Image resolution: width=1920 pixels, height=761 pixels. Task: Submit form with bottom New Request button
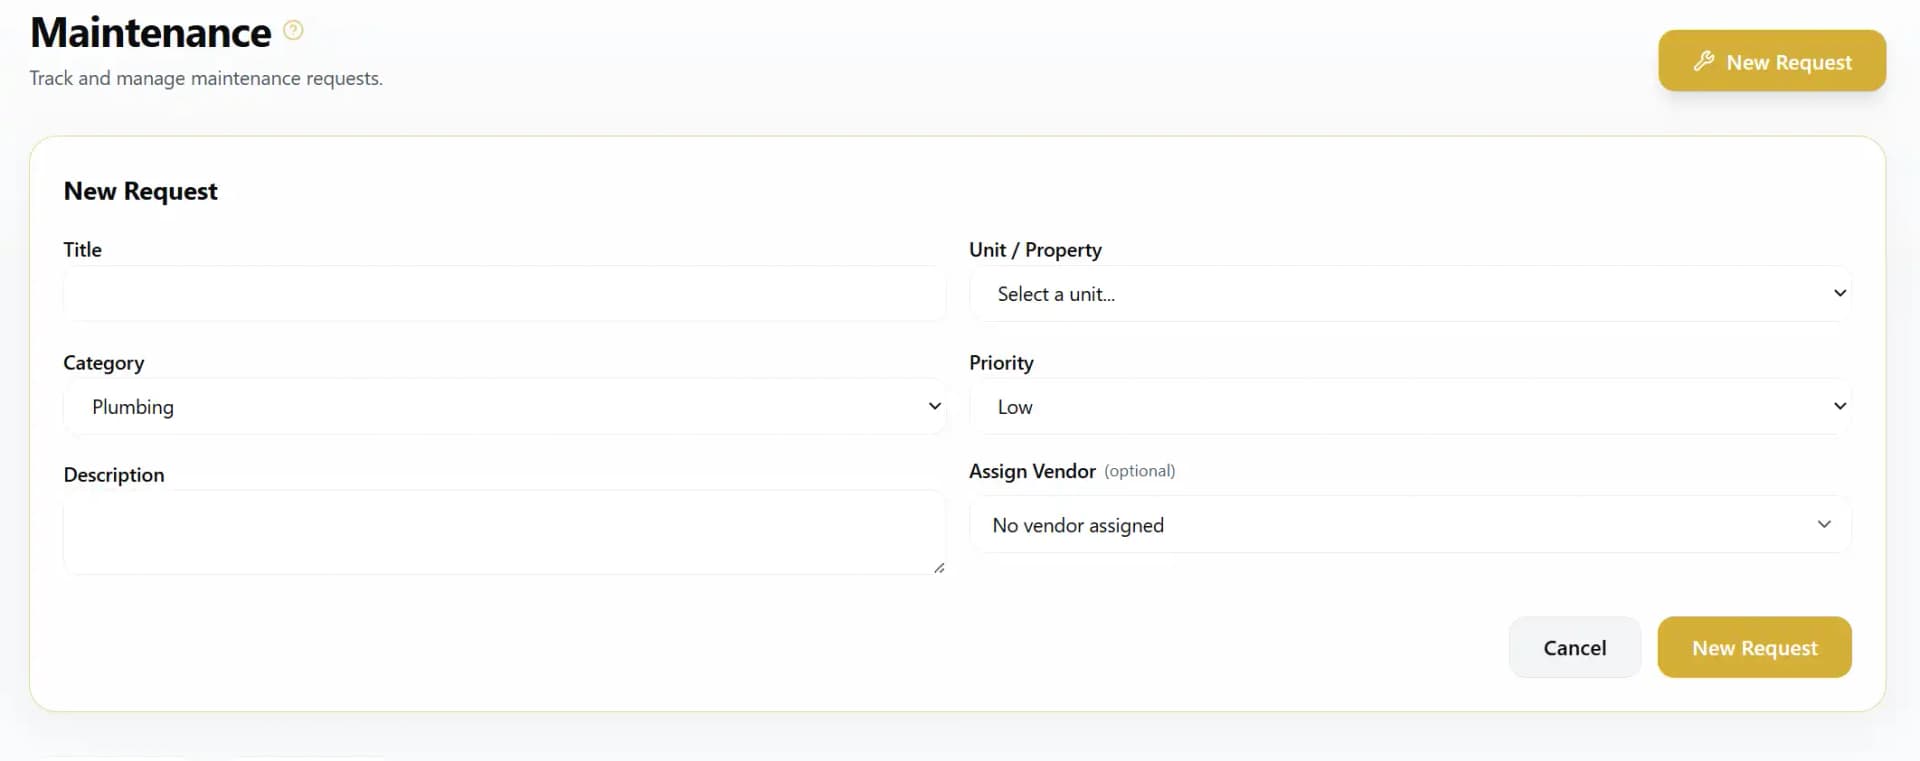[x=1754, y=648]
